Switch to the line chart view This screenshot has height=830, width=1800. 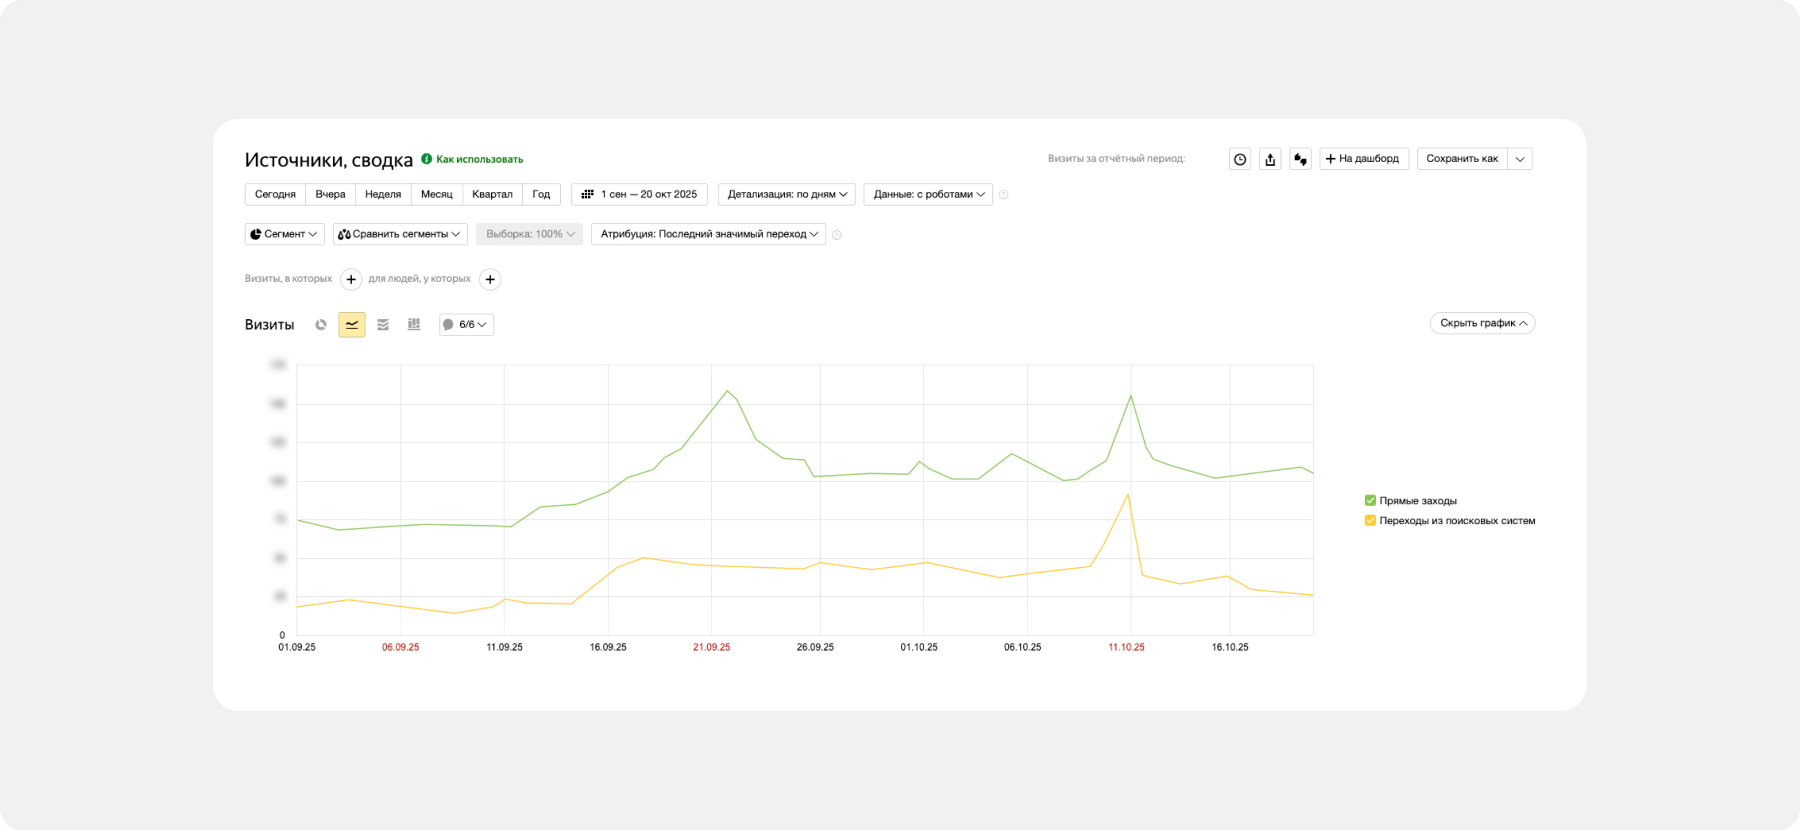tap(352, 325)
